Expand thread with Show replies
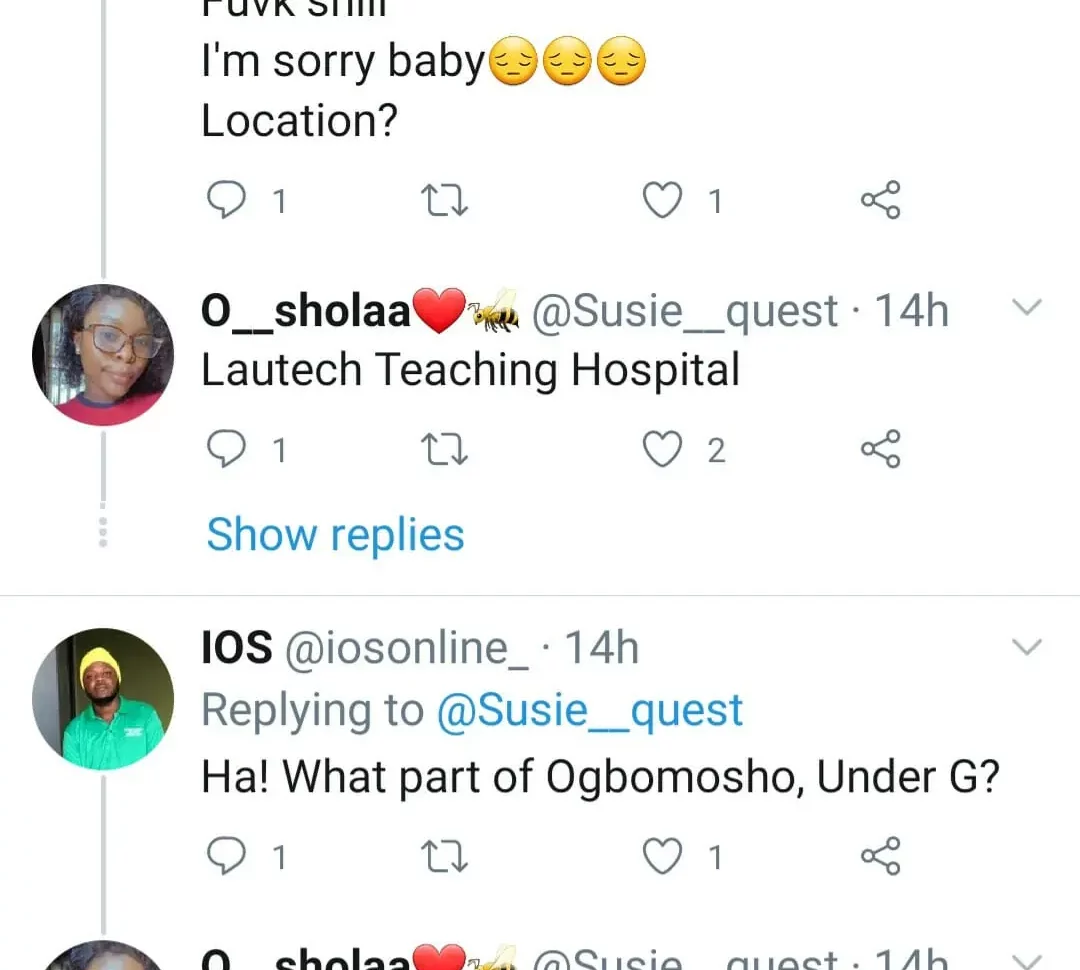Image resolution: width=1080 pixels, height=970 pixels. (335, 534)
